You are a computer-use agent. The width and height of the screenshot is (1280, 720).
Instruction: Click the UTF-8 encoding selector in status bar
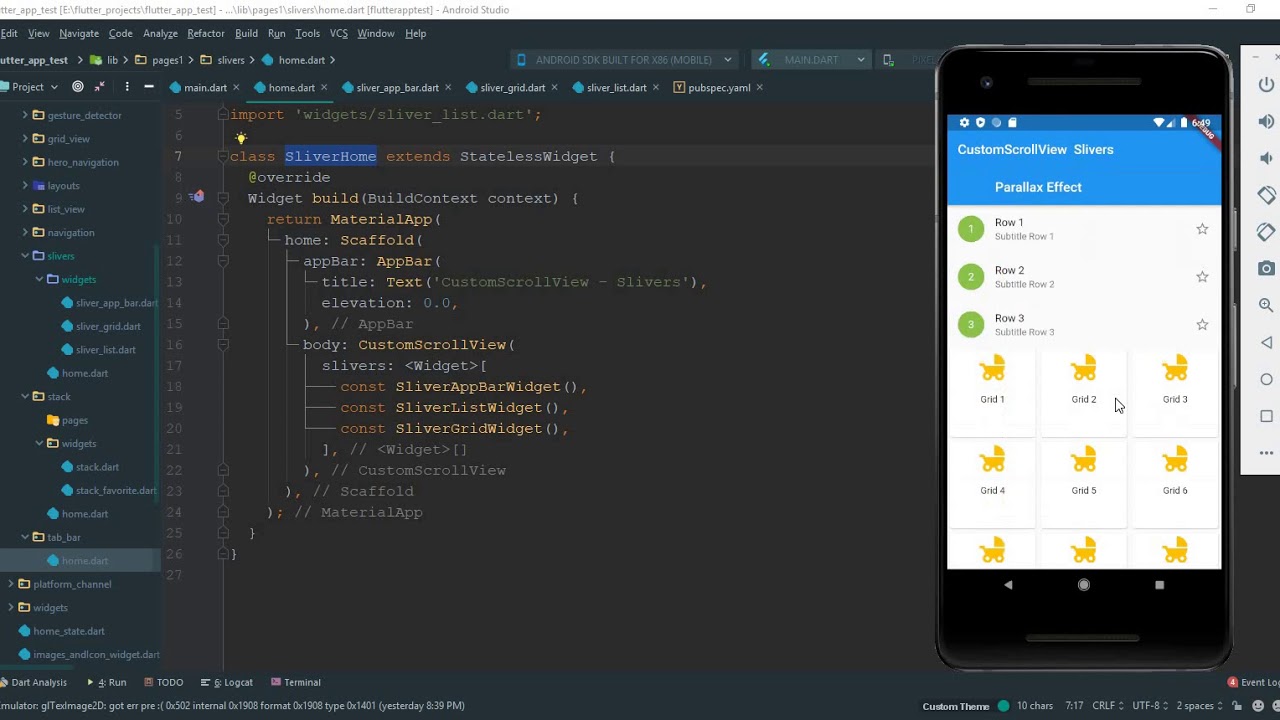[1150, 706]
